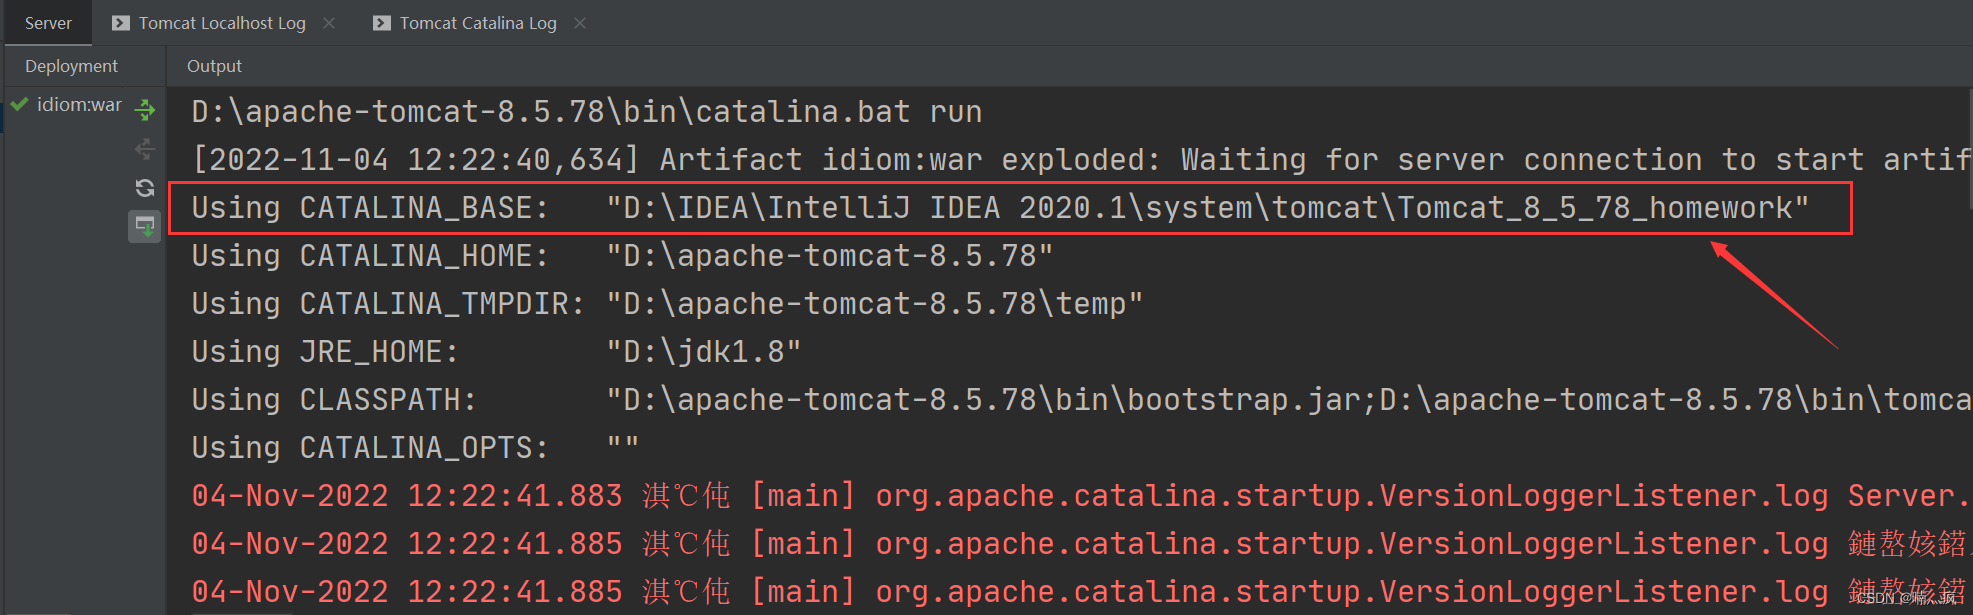The width and height of the screenshot is (1973, 615).
Task: Click the Deployment panel header
Action: pos(71,66)
